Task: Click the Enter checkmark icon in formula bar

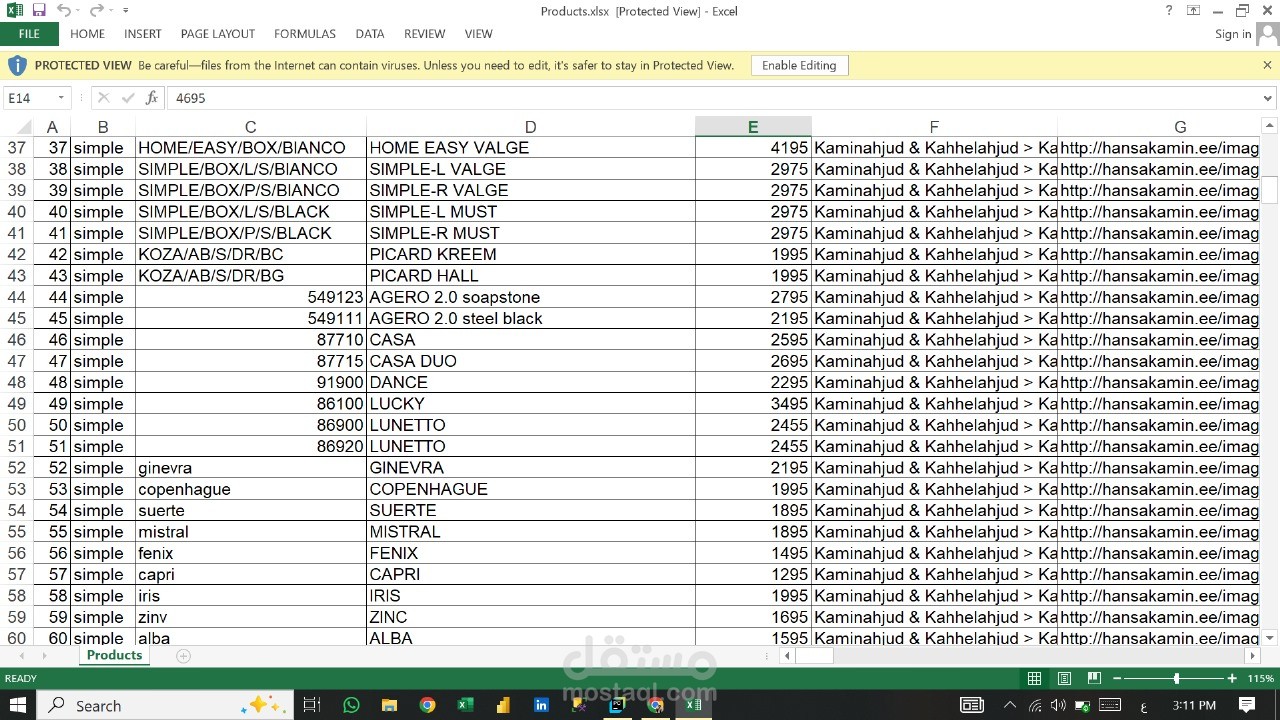Action: click(128, 98)
